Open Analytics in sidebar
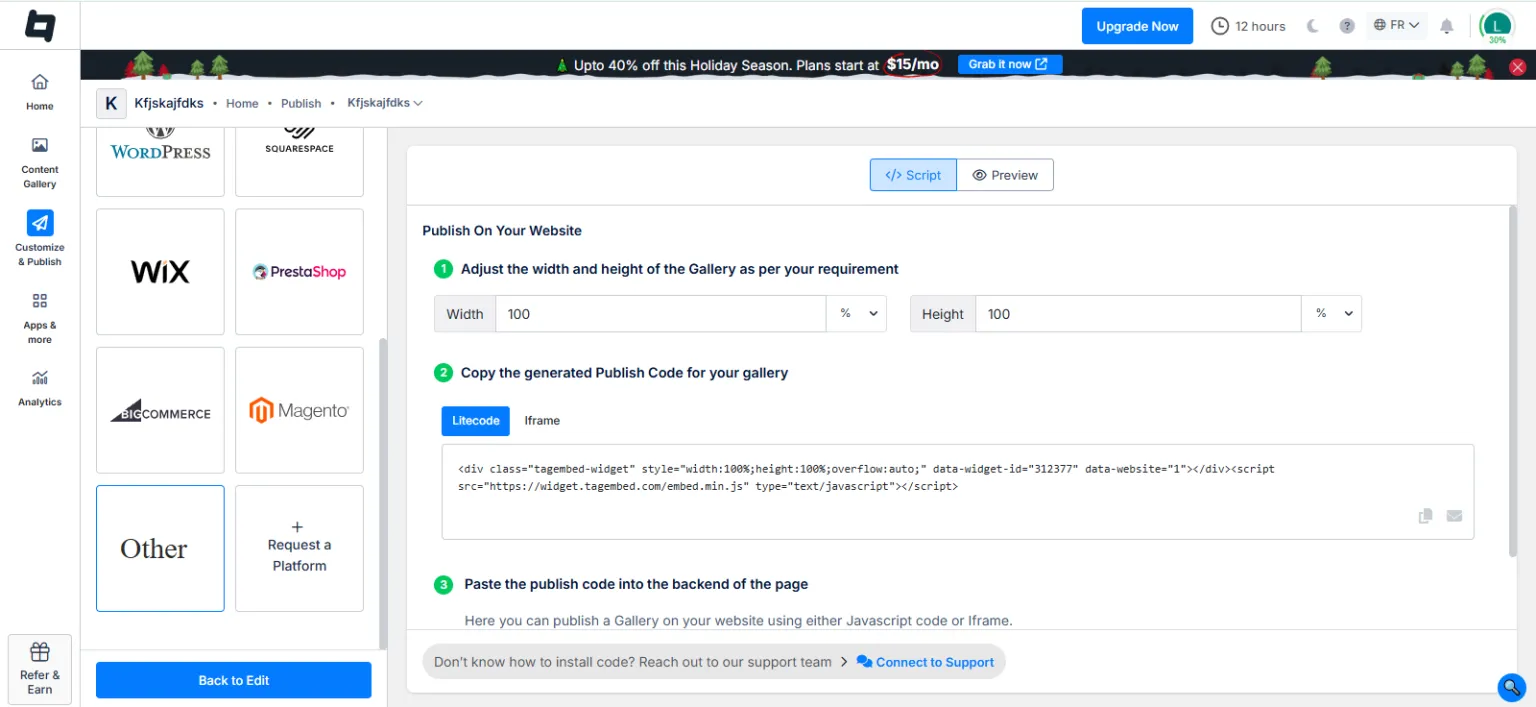Screen dimensions: 1536x707 [40, 387]
